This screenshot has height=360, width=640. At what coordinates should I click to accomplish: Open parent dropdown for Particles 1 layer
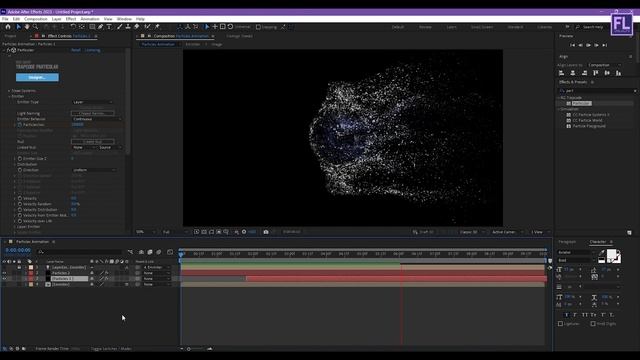click(x=156, y=279)
